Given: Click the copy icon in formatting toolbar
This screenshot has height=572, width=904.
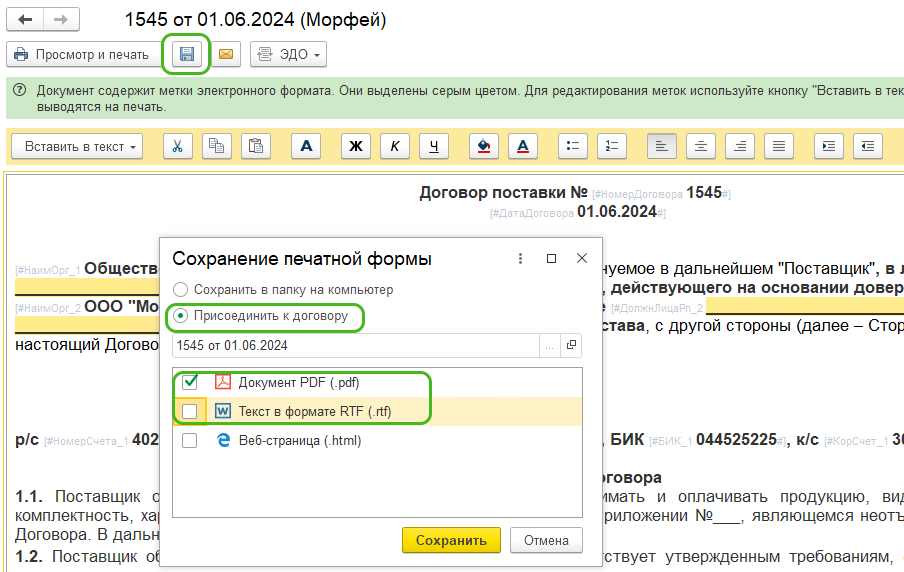Looking at the screenshot, I should [215, 146].
